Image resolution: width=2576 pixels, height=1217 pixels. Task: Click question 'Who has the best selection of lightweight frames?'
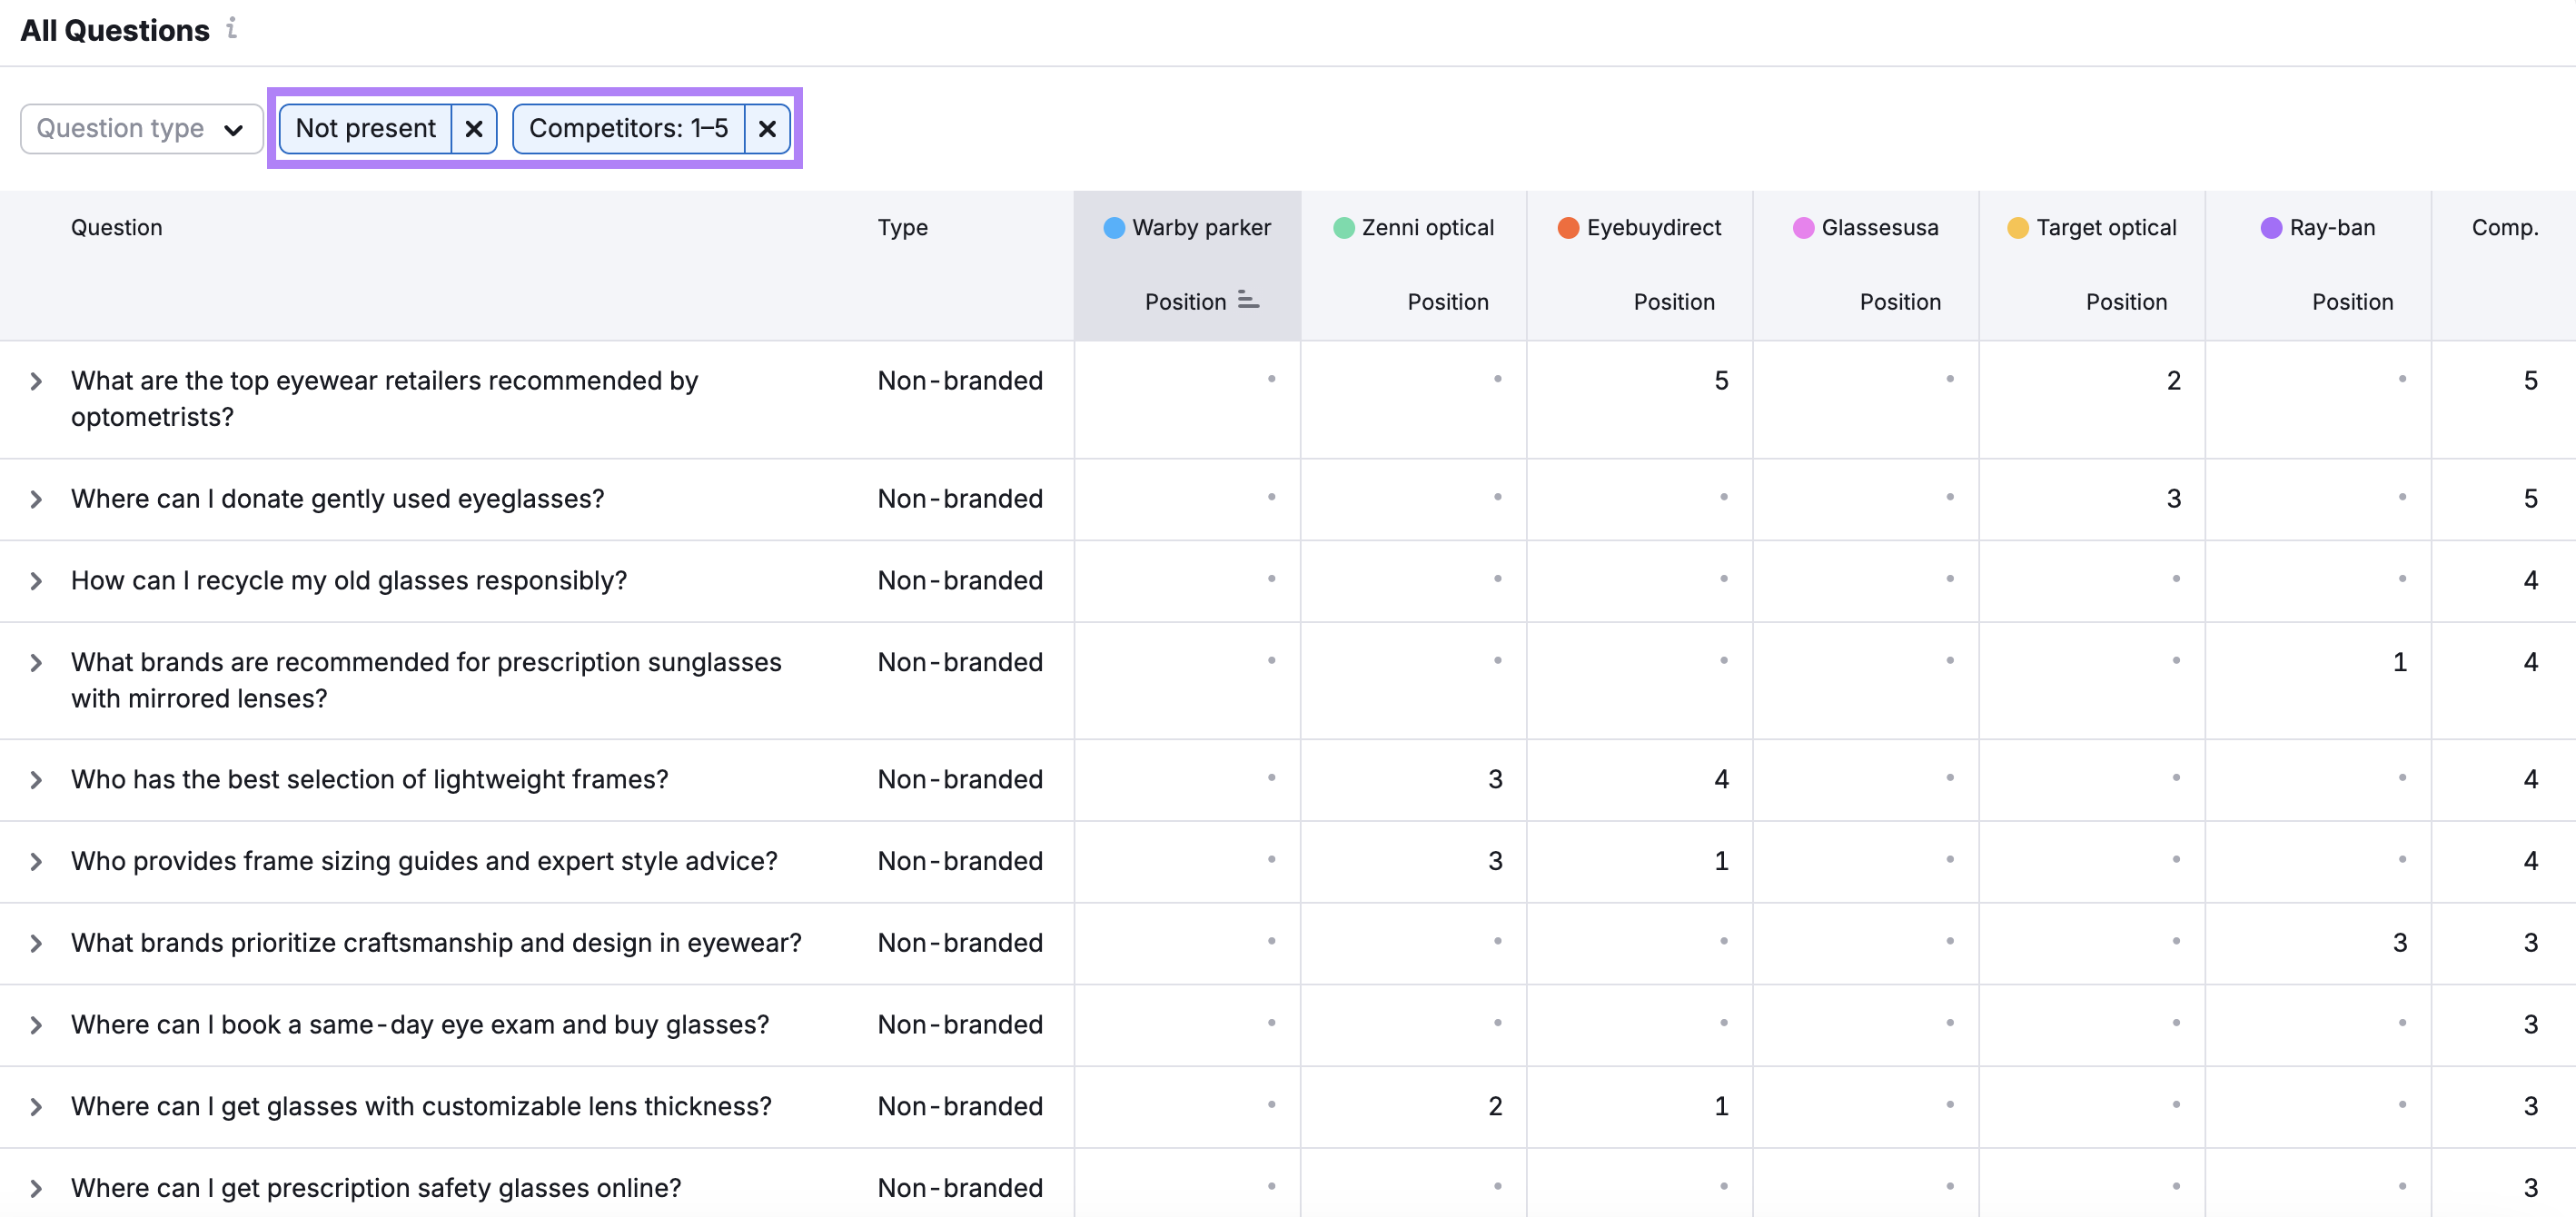369,780
